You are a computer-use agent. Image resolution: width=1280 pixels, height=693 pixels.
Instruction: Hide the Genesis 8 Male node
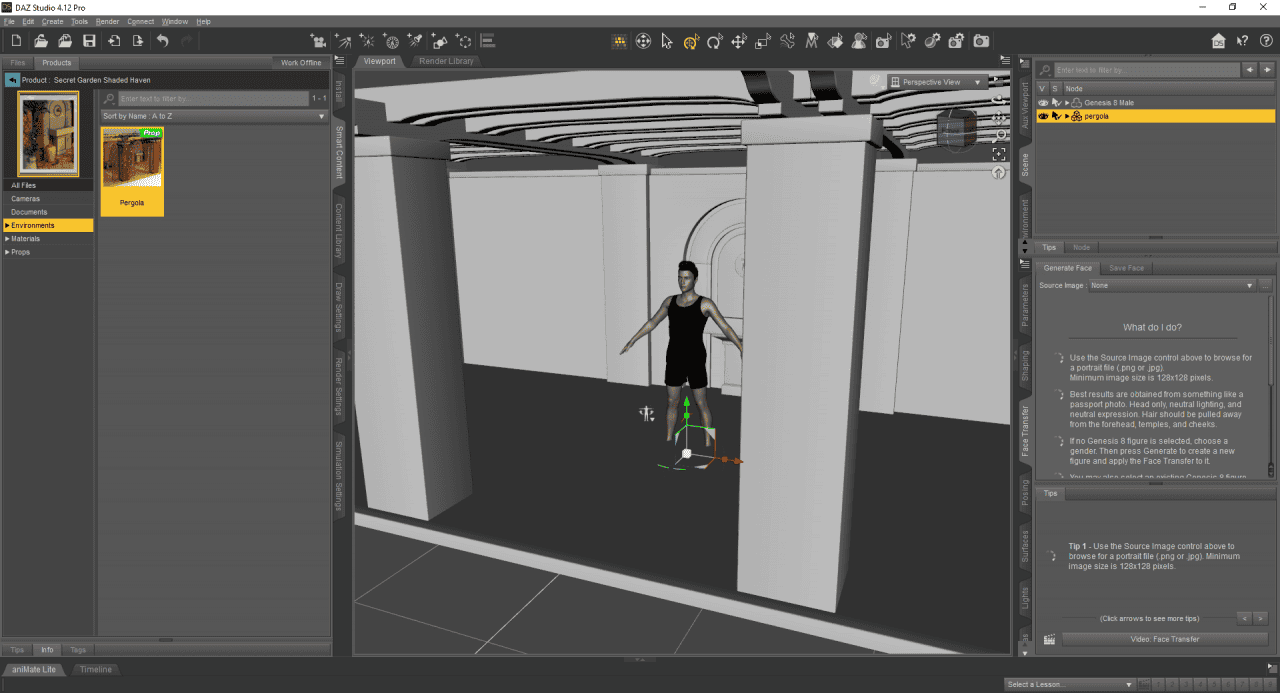click(x=1043, y=102)
